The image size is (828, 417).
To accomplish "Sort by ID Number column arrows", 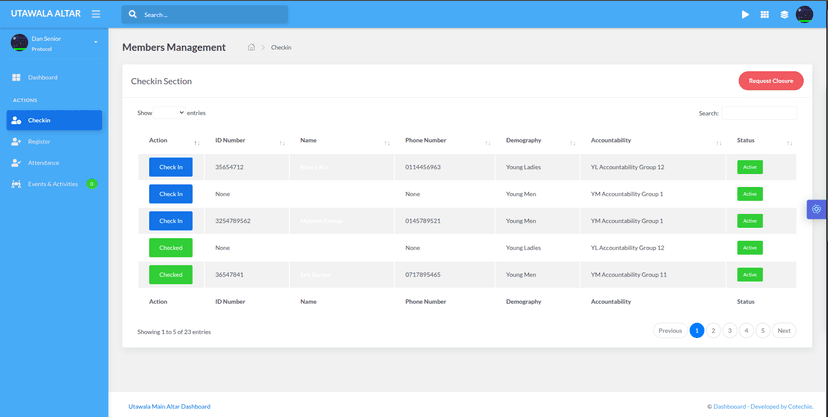I will [x=282, y=142].
